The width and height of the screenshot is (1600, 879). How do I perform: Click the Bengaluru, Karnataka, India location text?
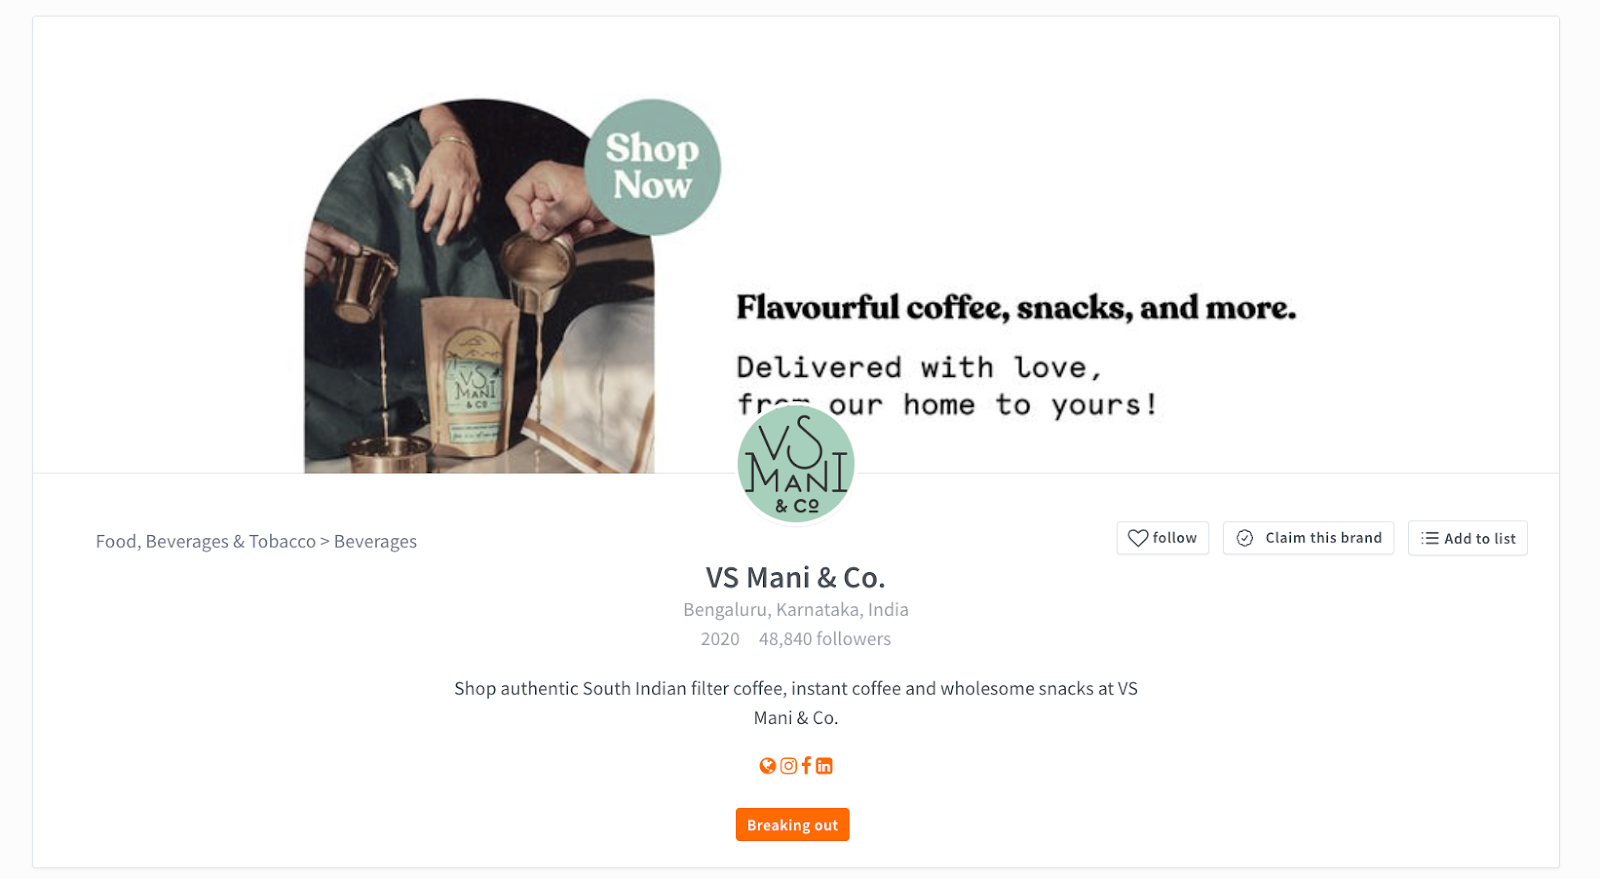click(796, 609)
